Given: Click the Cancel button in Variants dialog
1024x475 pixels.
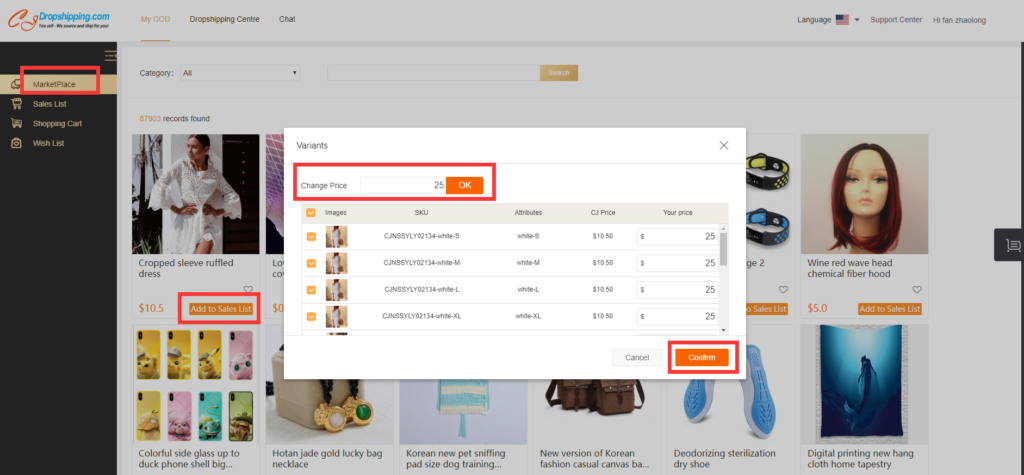Looking at the screenshot, I should [x=637, y=357].
